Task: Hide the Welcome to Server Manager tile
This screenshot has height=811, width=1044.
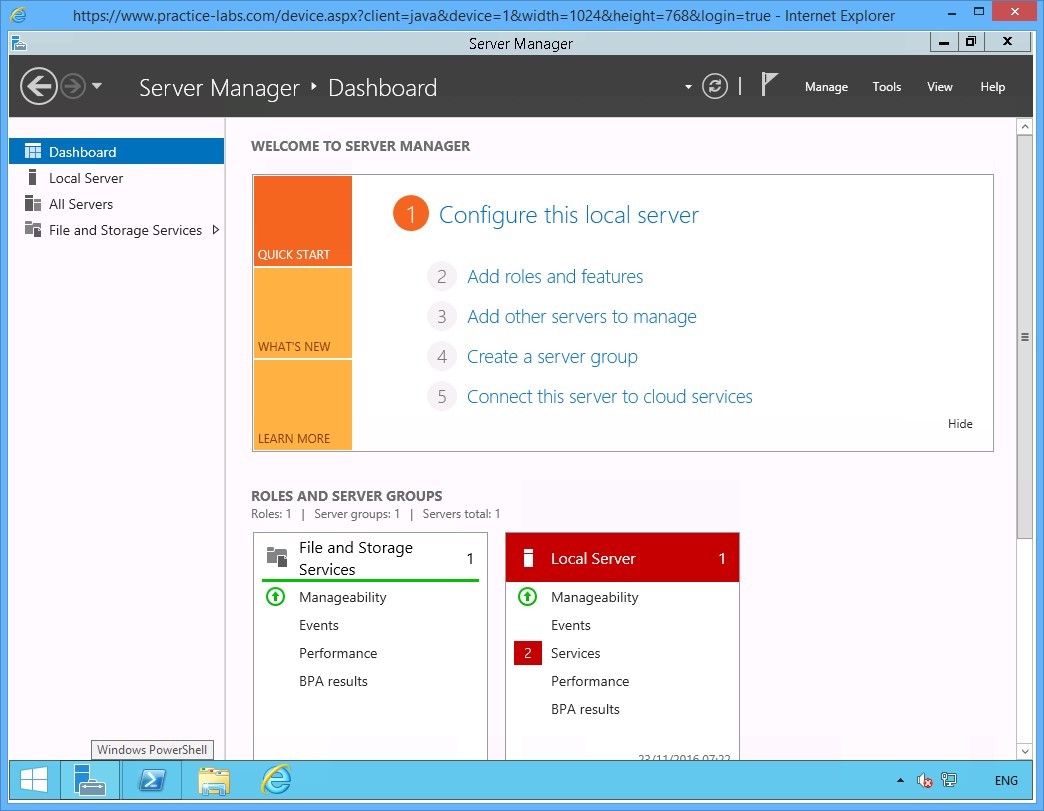Action: pyautogui.click(x=959, y=423)
